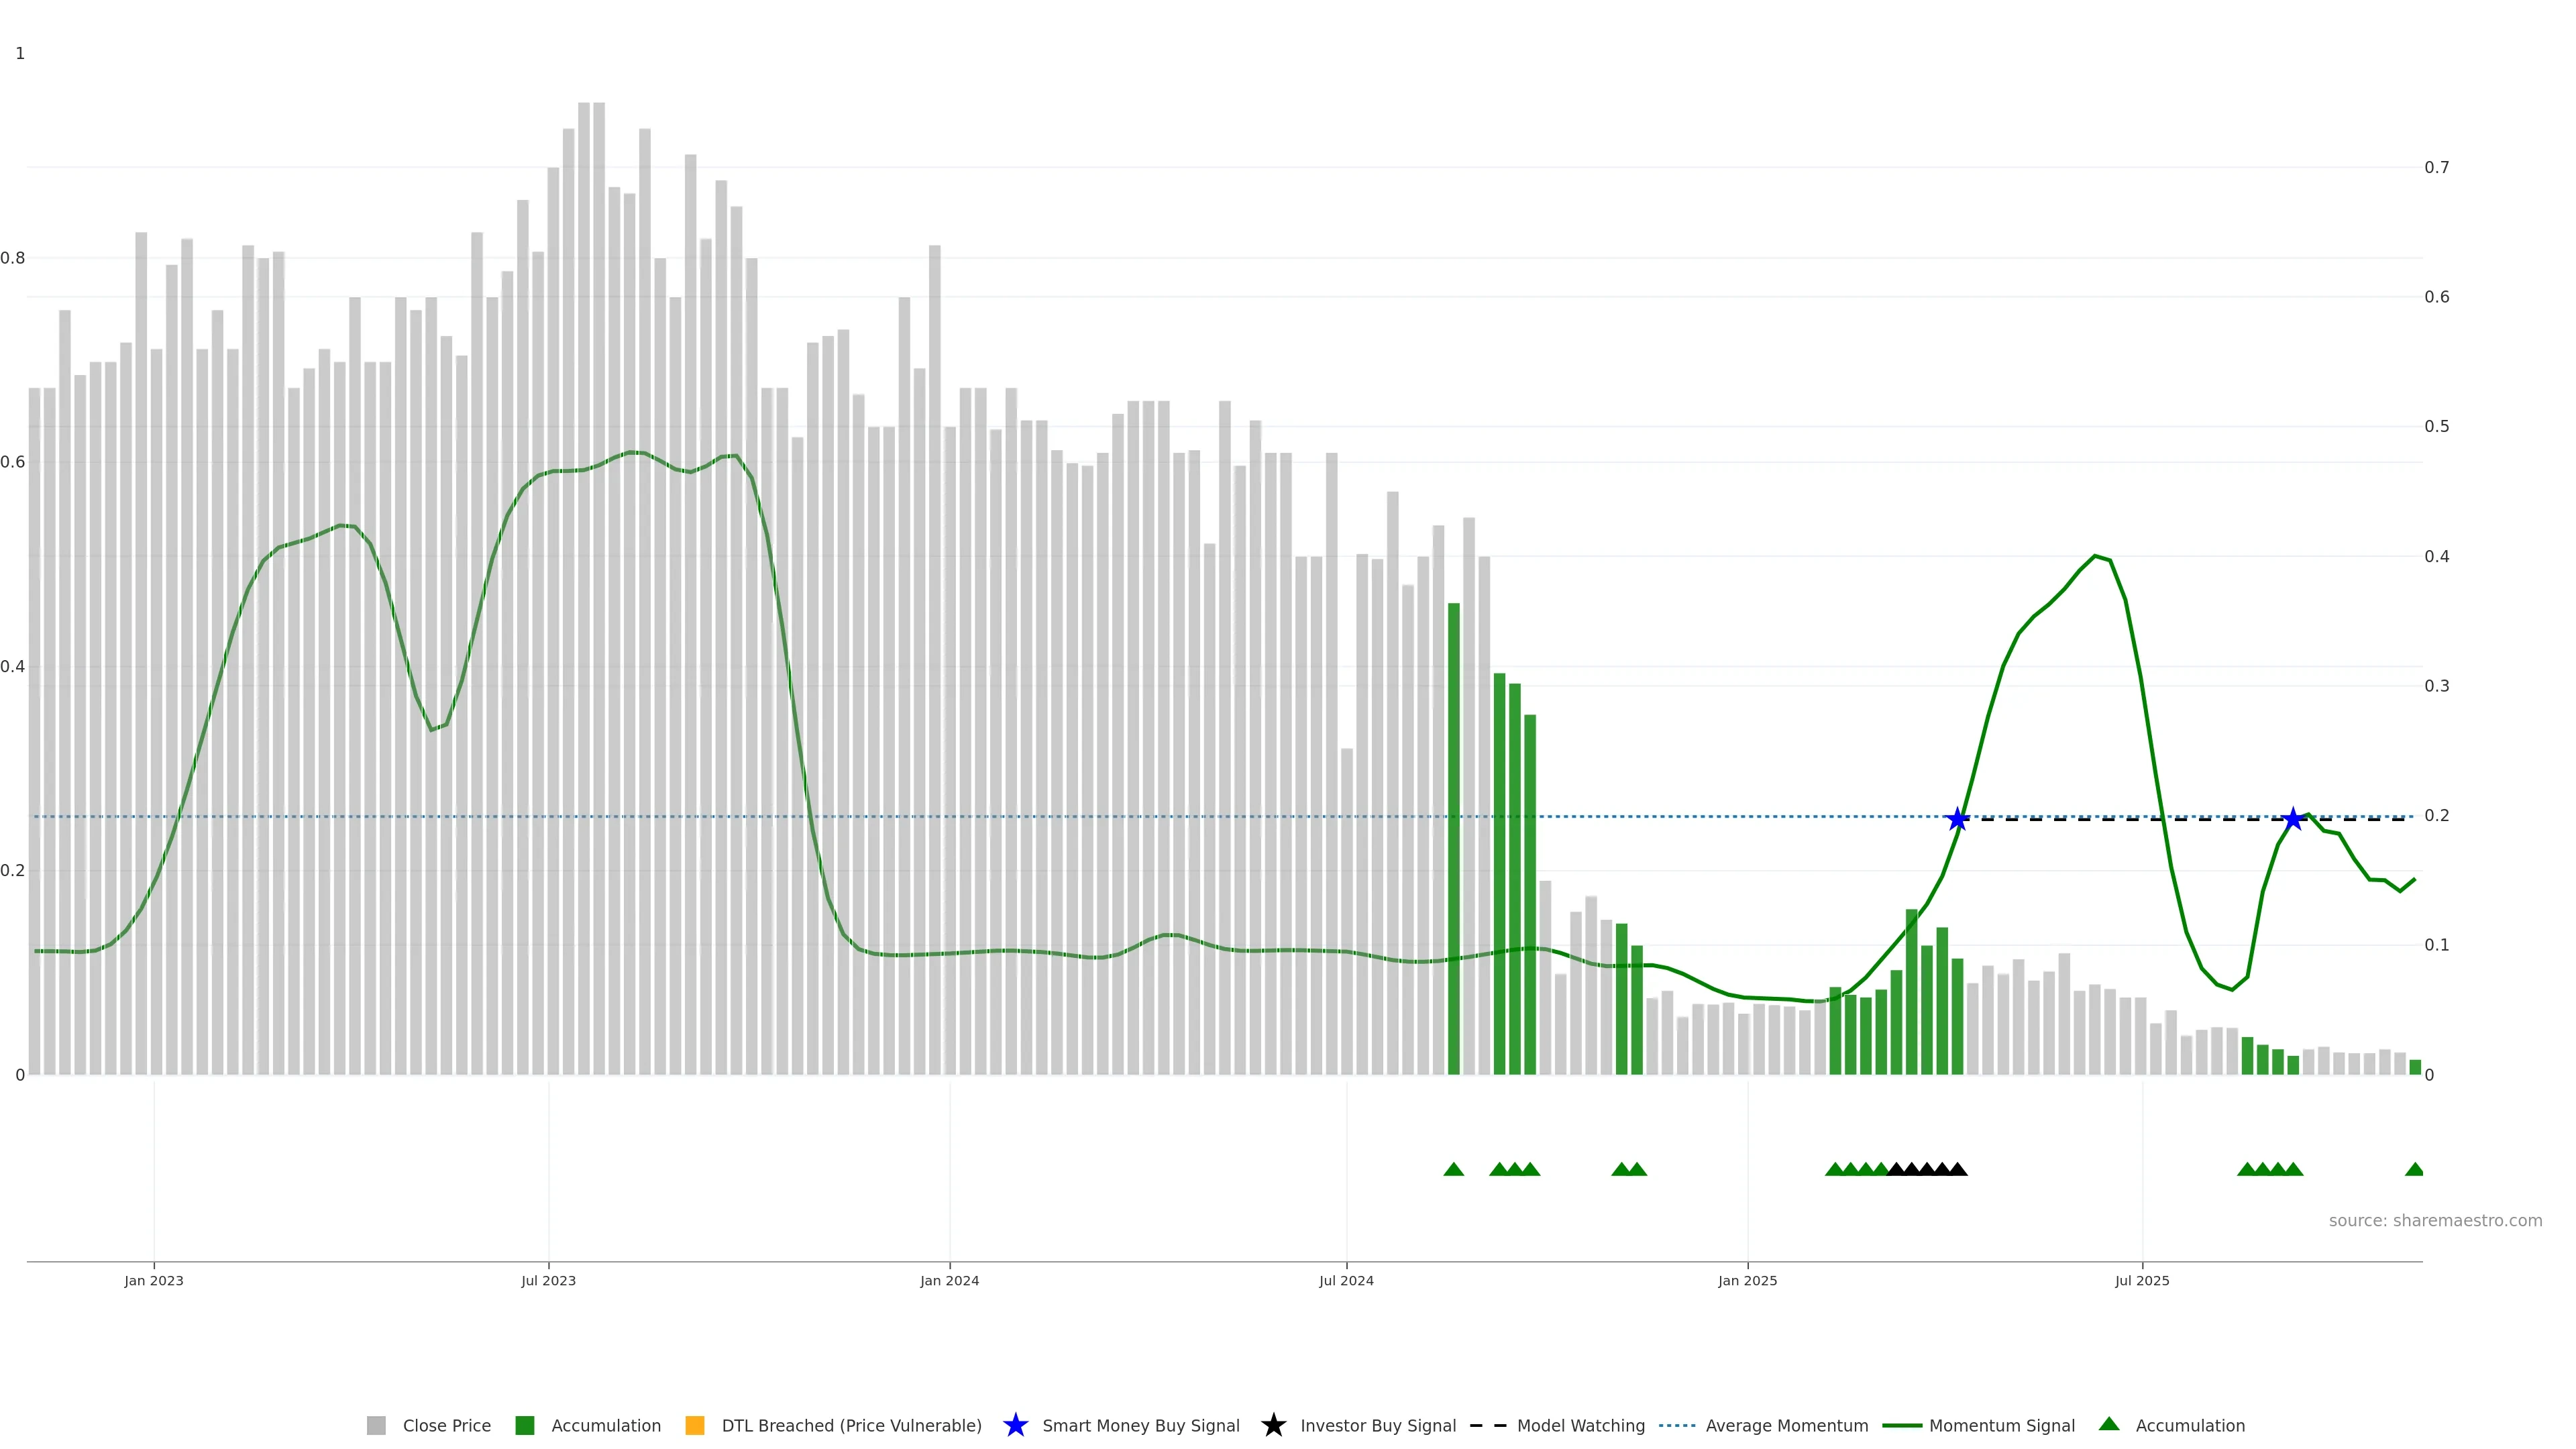Click the blue star Smart Money legend icon
Image resolution: width=2576 pixels, height=1449 pixels.
click(1015, 1425)
